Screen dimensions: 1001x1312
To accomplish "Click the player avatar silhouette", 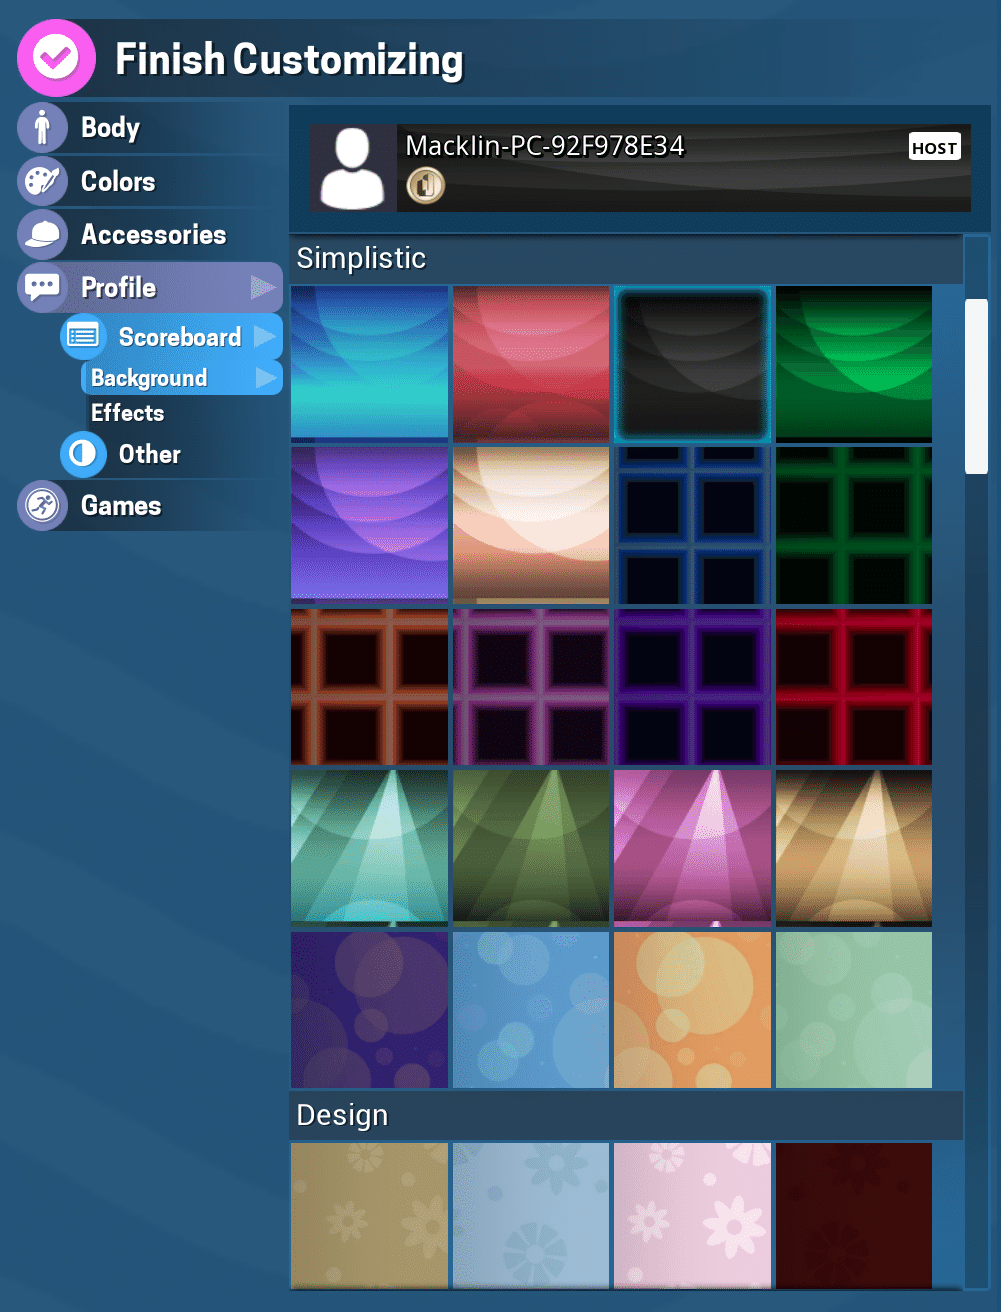I will pyautogui.click(x=352, y=168).
